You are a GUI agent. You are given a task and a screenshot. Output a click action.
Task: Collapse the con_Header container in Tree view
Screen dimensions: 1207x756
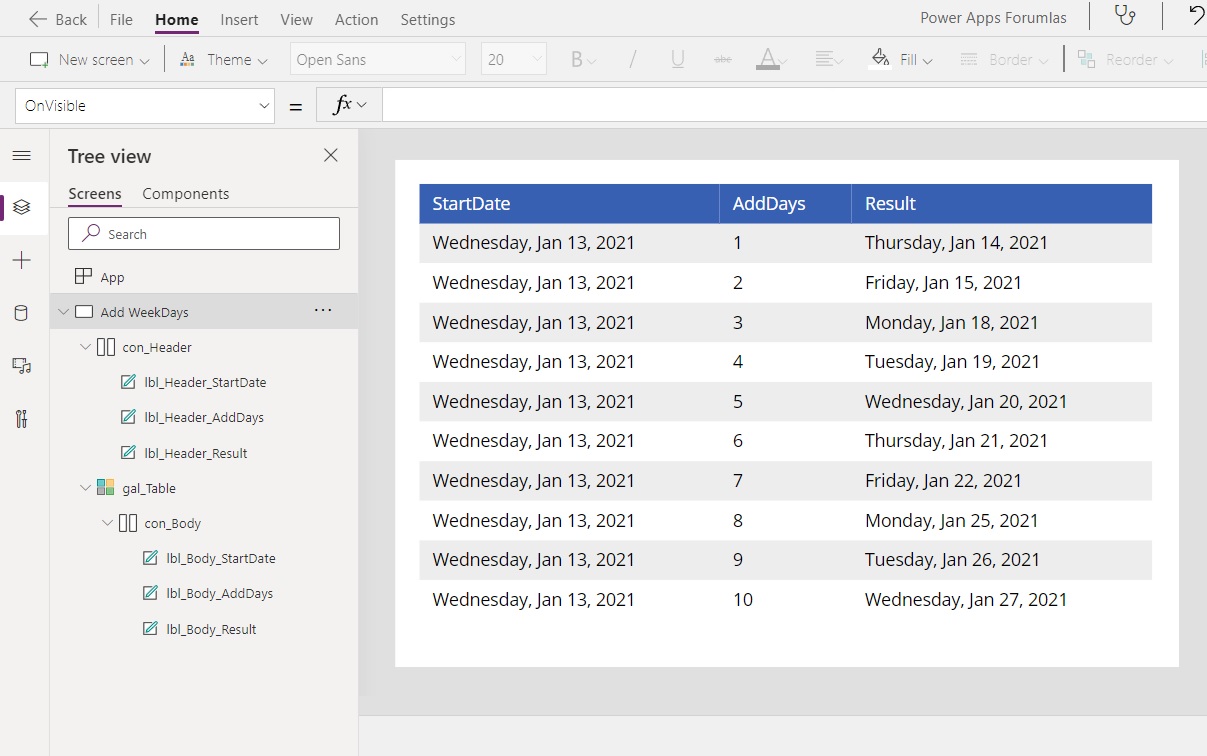86,346
